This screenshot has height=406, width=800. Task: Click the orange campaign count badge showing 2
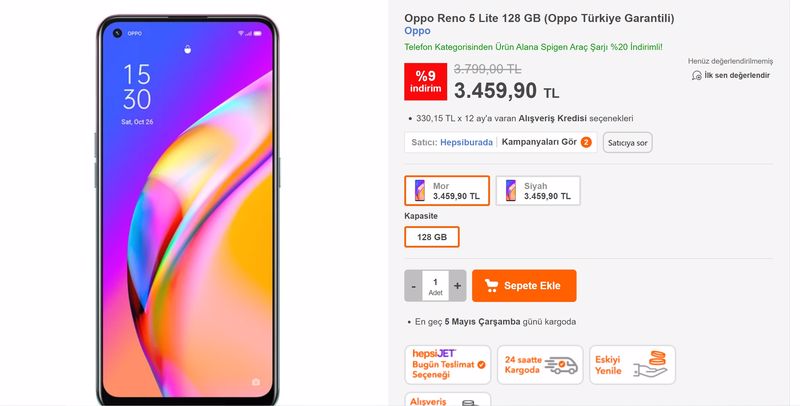pyautogui.click(x=586, y=142)
